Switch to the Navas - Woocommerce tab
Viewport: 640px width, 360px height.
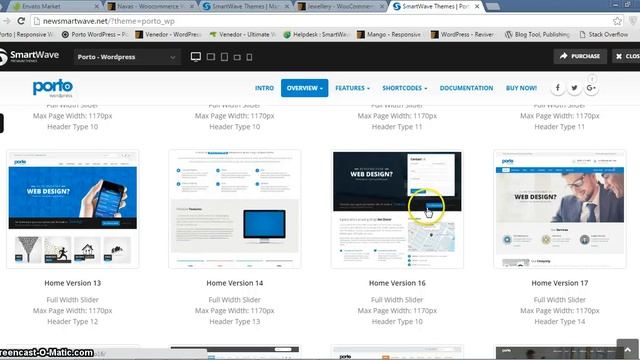point(149,7)
